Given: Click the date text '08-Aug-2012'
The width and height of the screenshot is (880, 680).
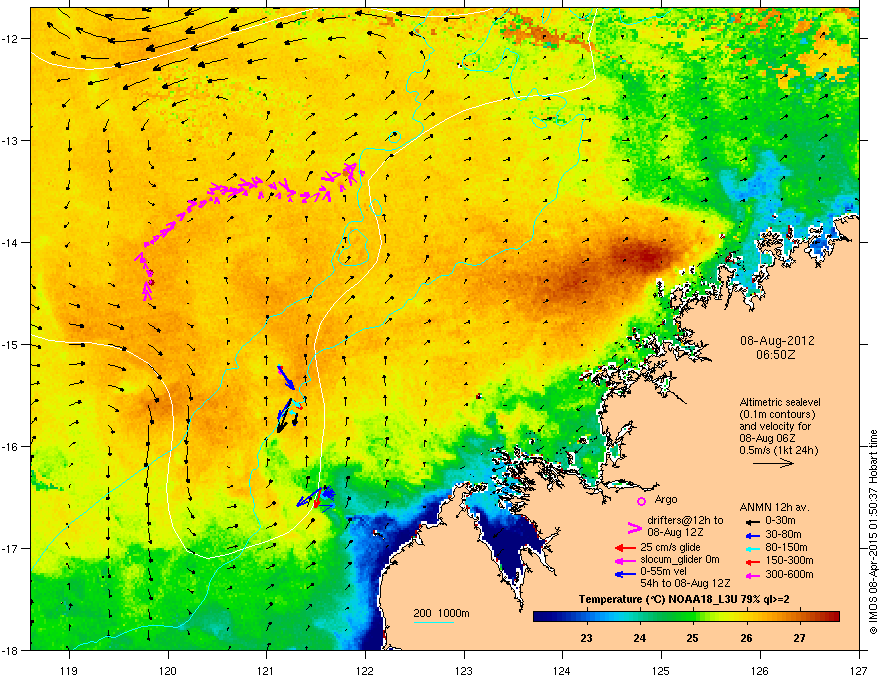Looking at the screenshot, I should tap(777, 341).
